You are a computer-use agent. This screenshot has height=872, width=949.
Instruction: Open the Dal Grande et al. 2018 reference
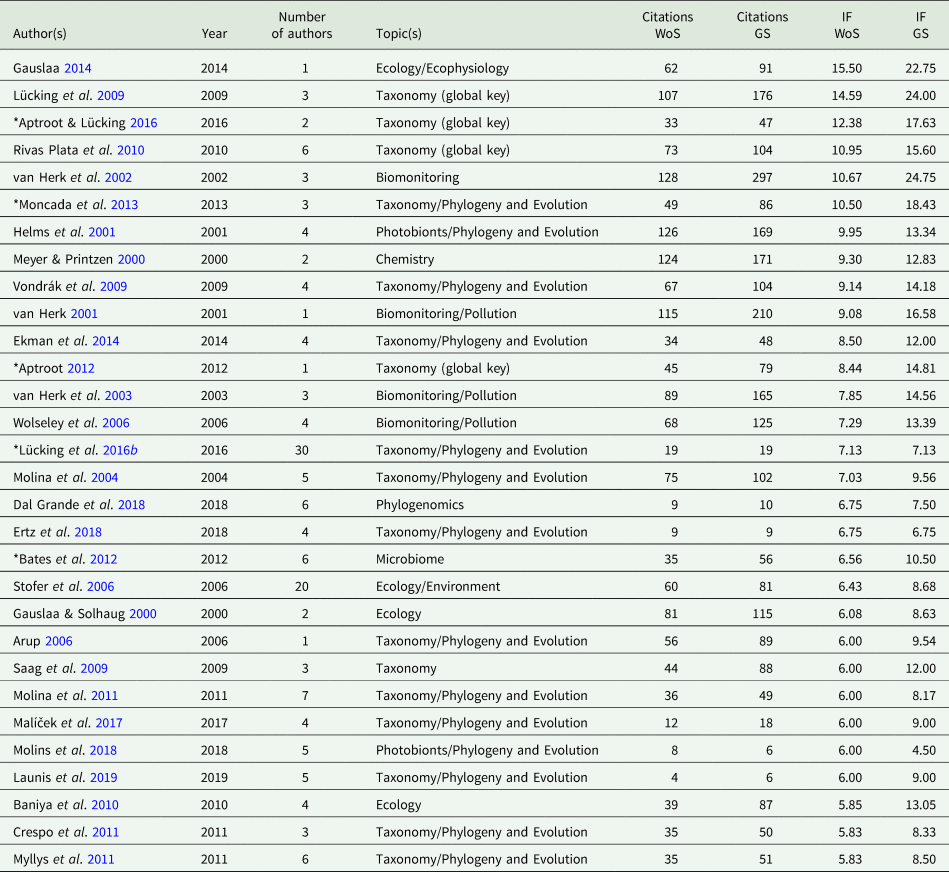[x=130, y=505]
